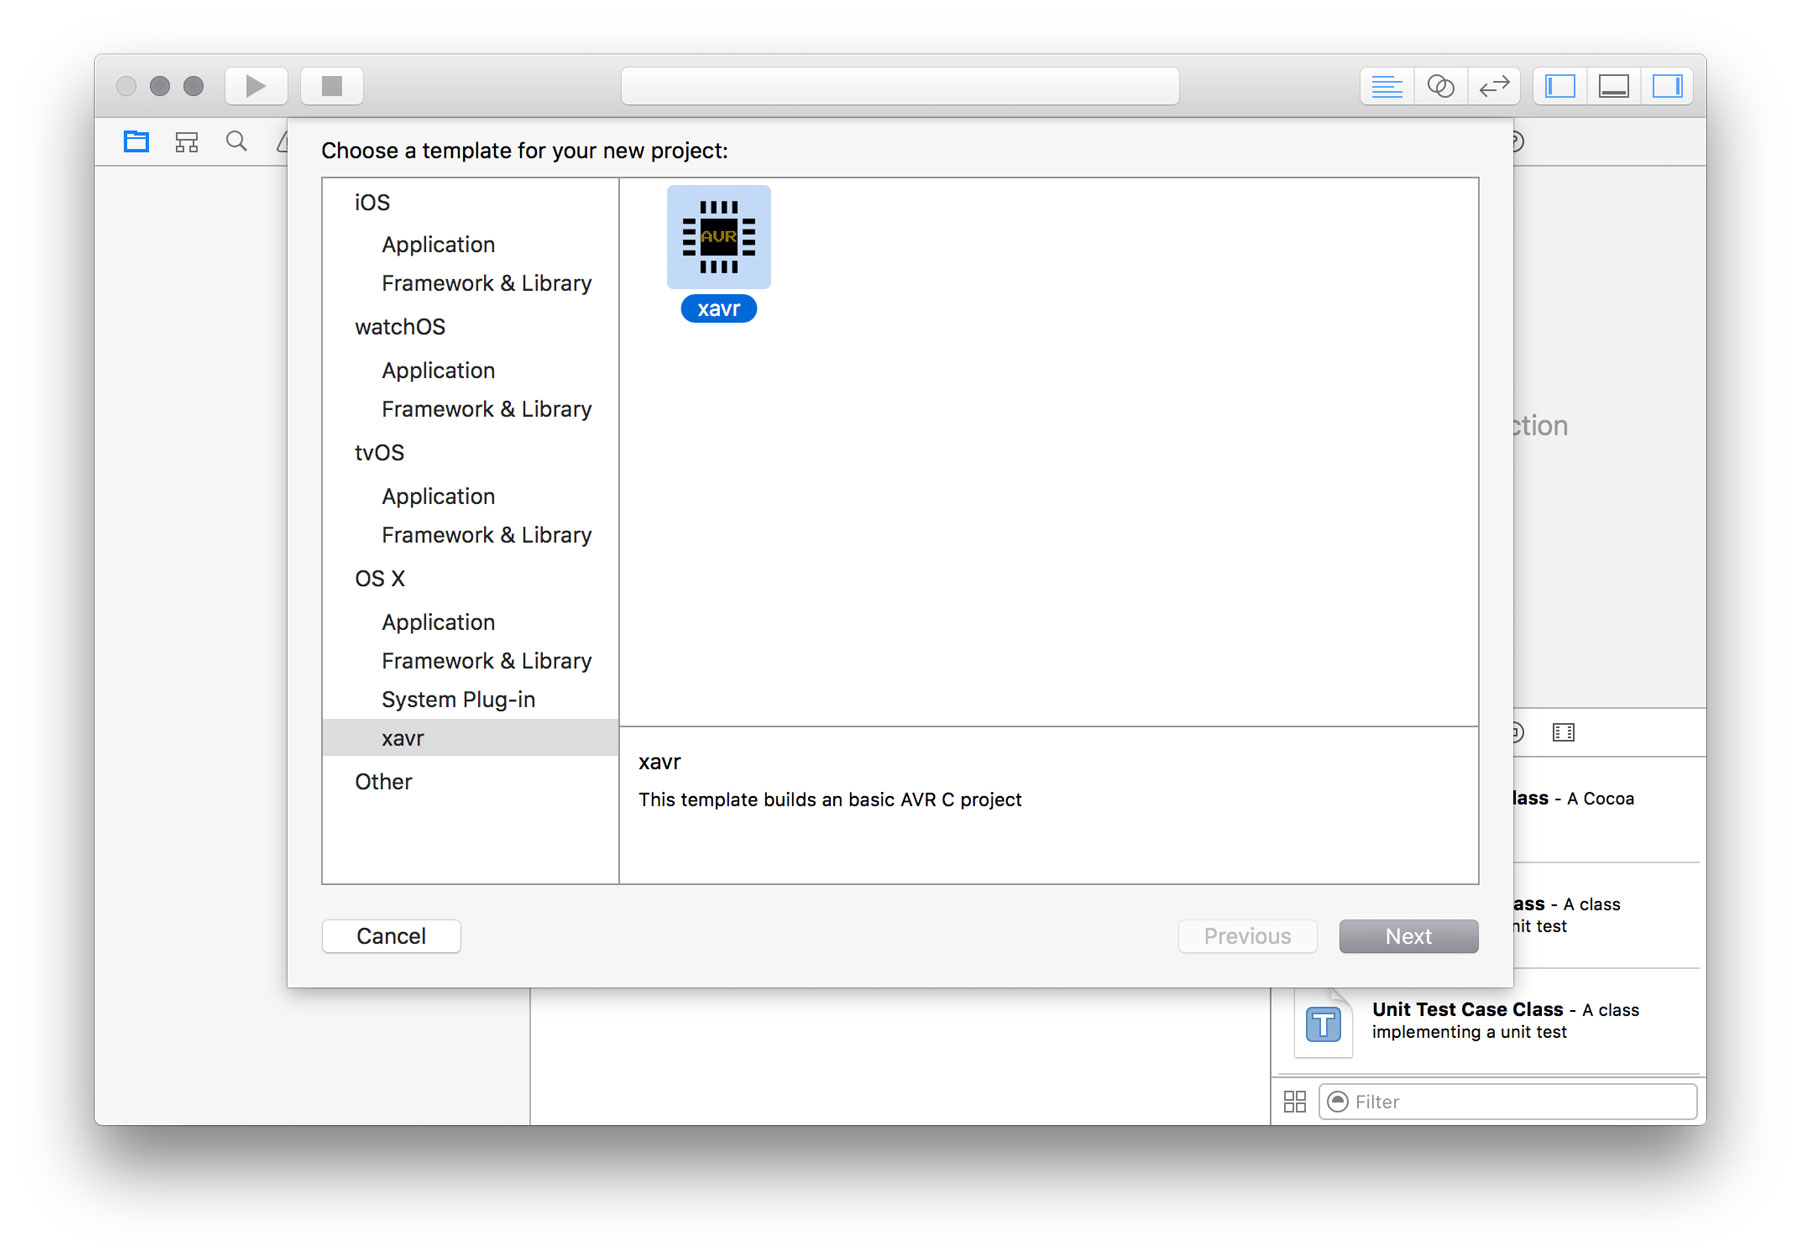Toggle library grid view icon
1800x1259 pixels.
[1295, 1101]
